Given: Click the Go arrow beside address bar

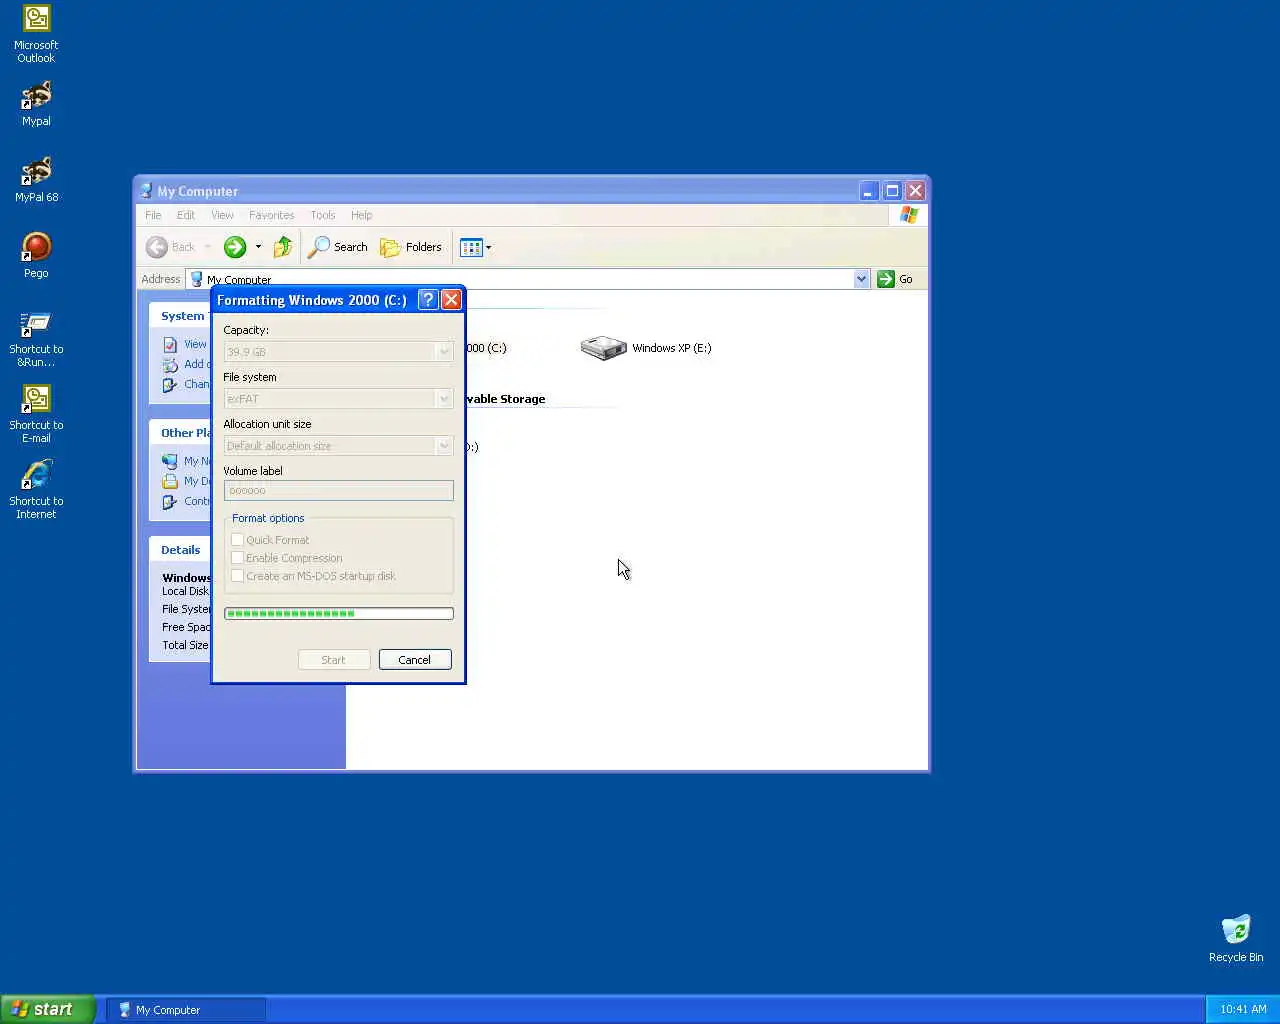Looking at the screenshot, I should tap(886, 279).
